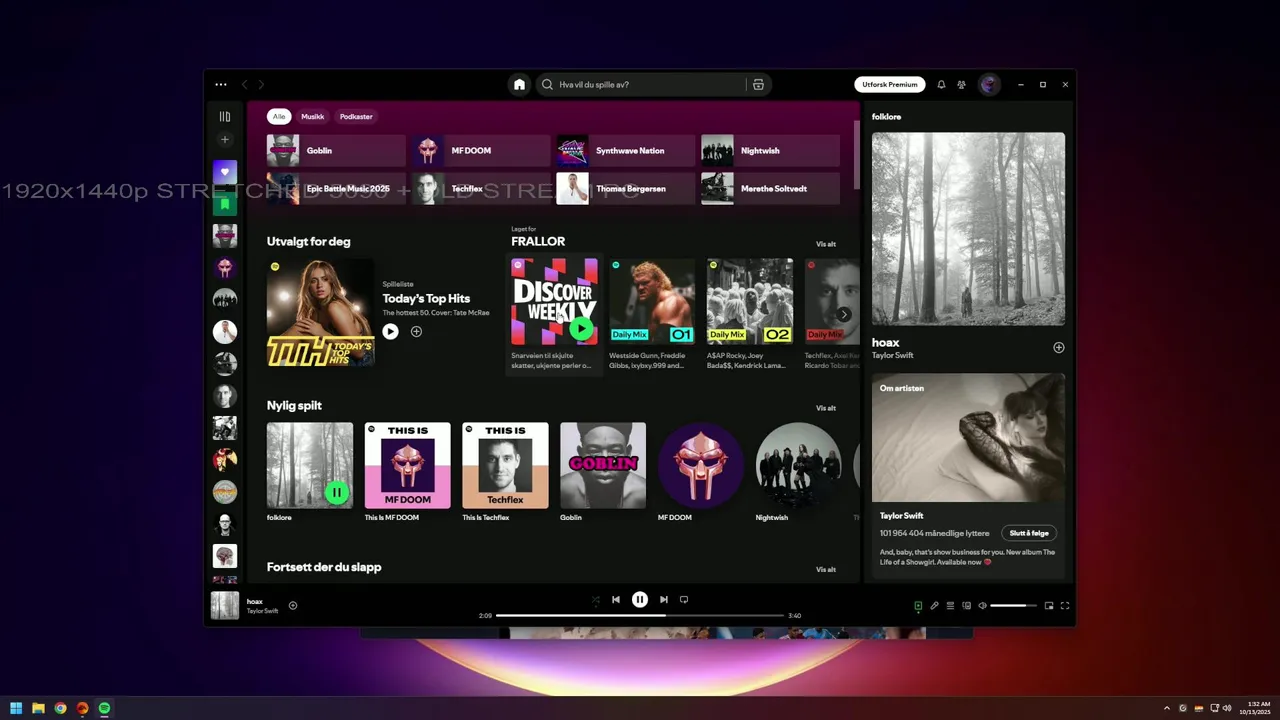Show lyrics with microphone icon
This screenshot has width=1280, height=720.
(x=934, y=606)
